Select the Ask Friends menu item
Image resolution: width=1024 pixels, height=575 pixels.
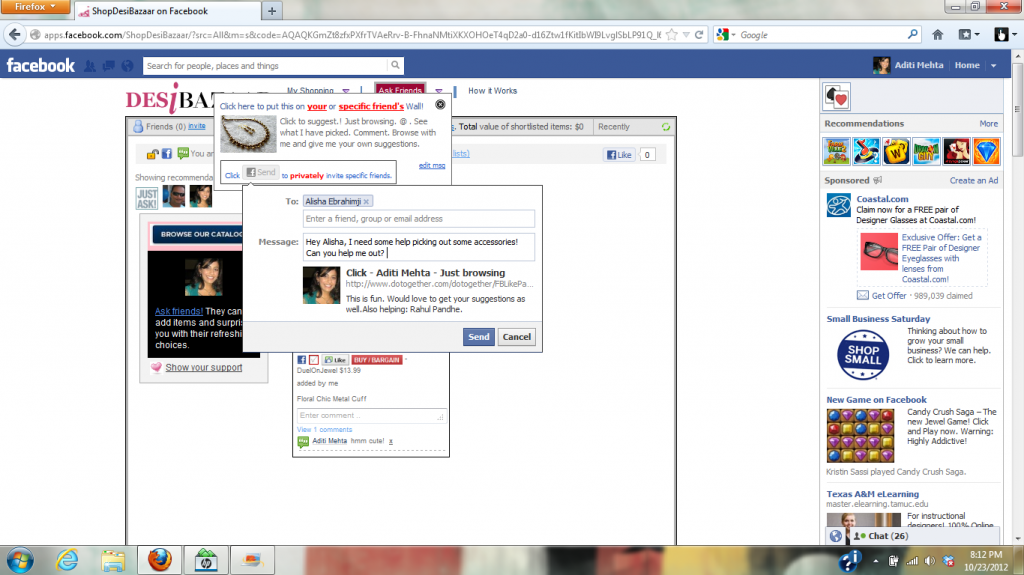(x=400, y=90)
